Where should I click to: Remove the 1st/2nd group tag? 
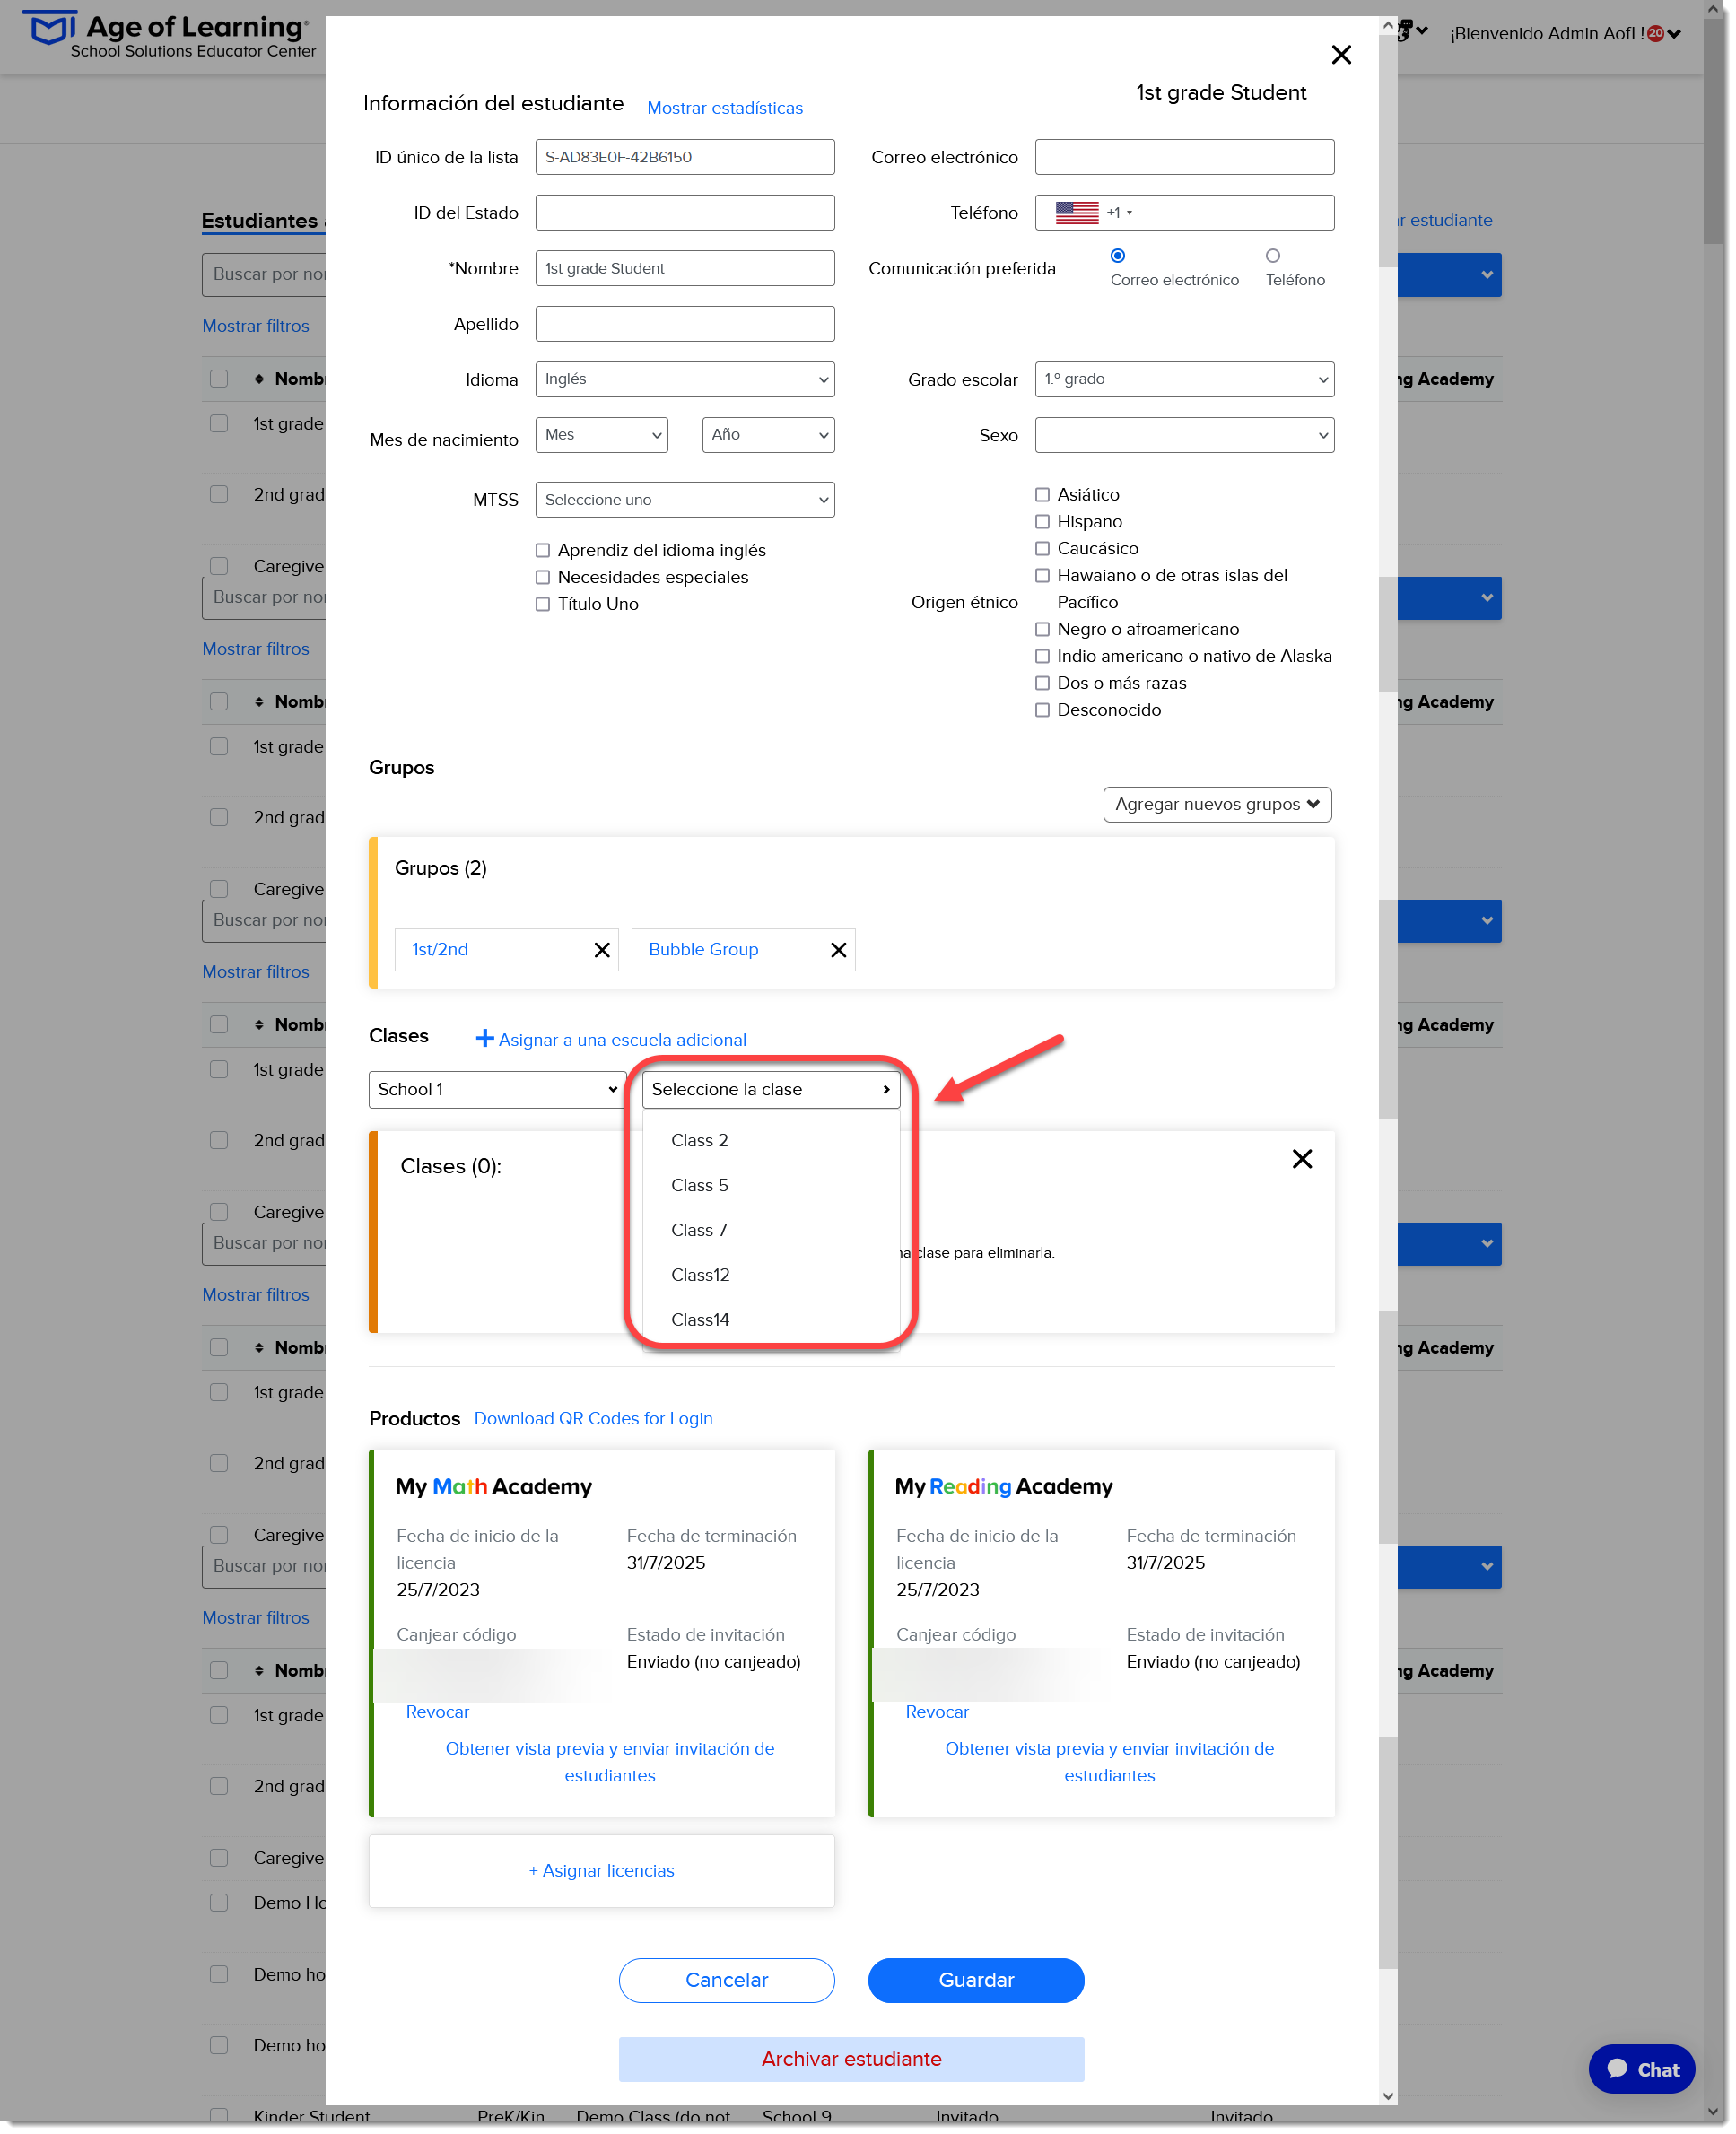(602, 950)
